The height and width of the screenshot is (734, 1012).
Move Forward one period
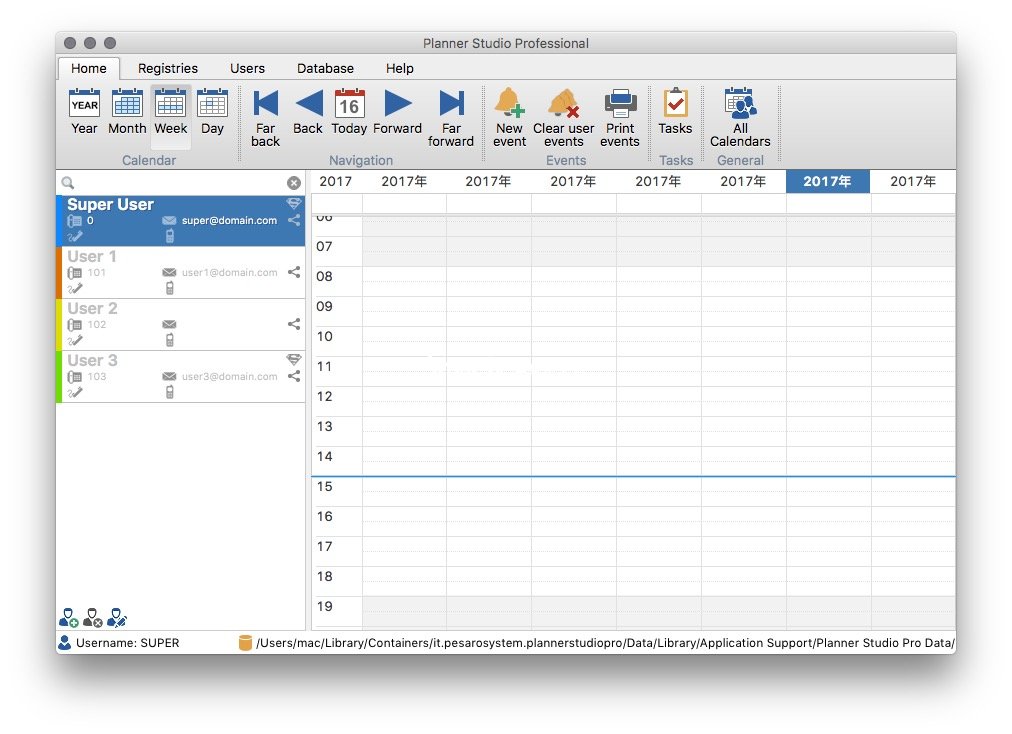(398, 111)
